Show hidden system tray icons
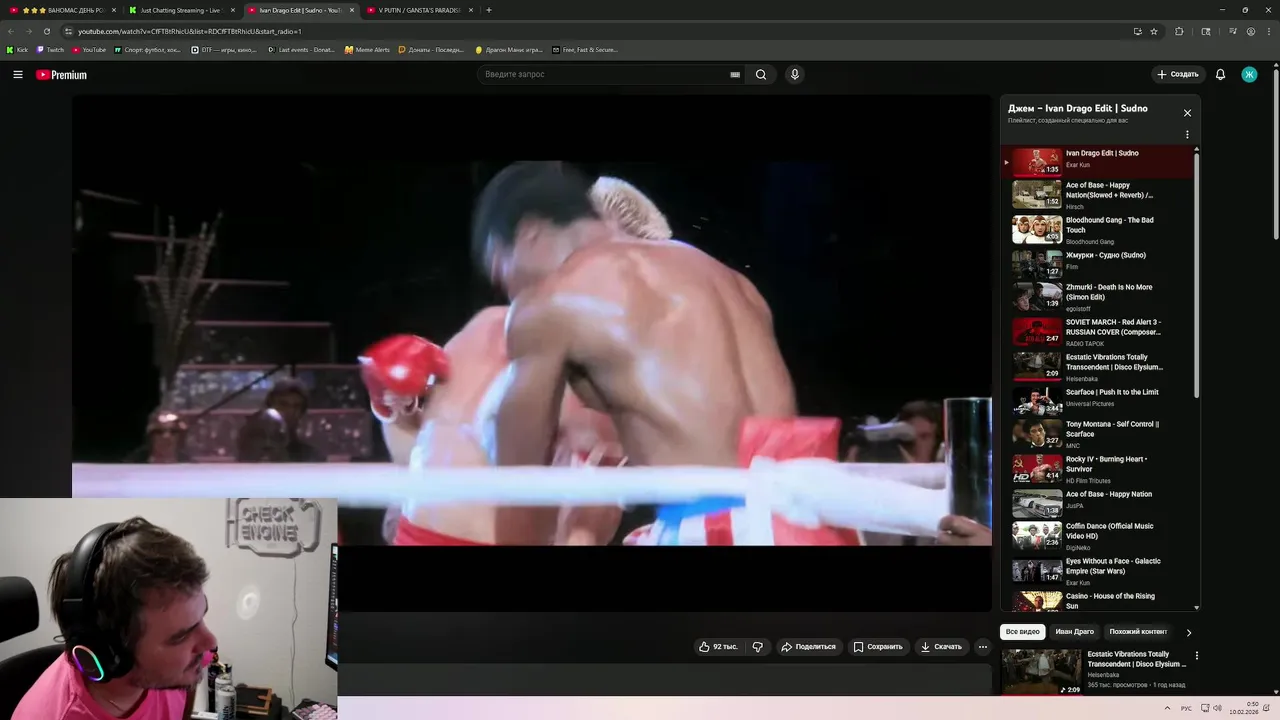 1167,708
